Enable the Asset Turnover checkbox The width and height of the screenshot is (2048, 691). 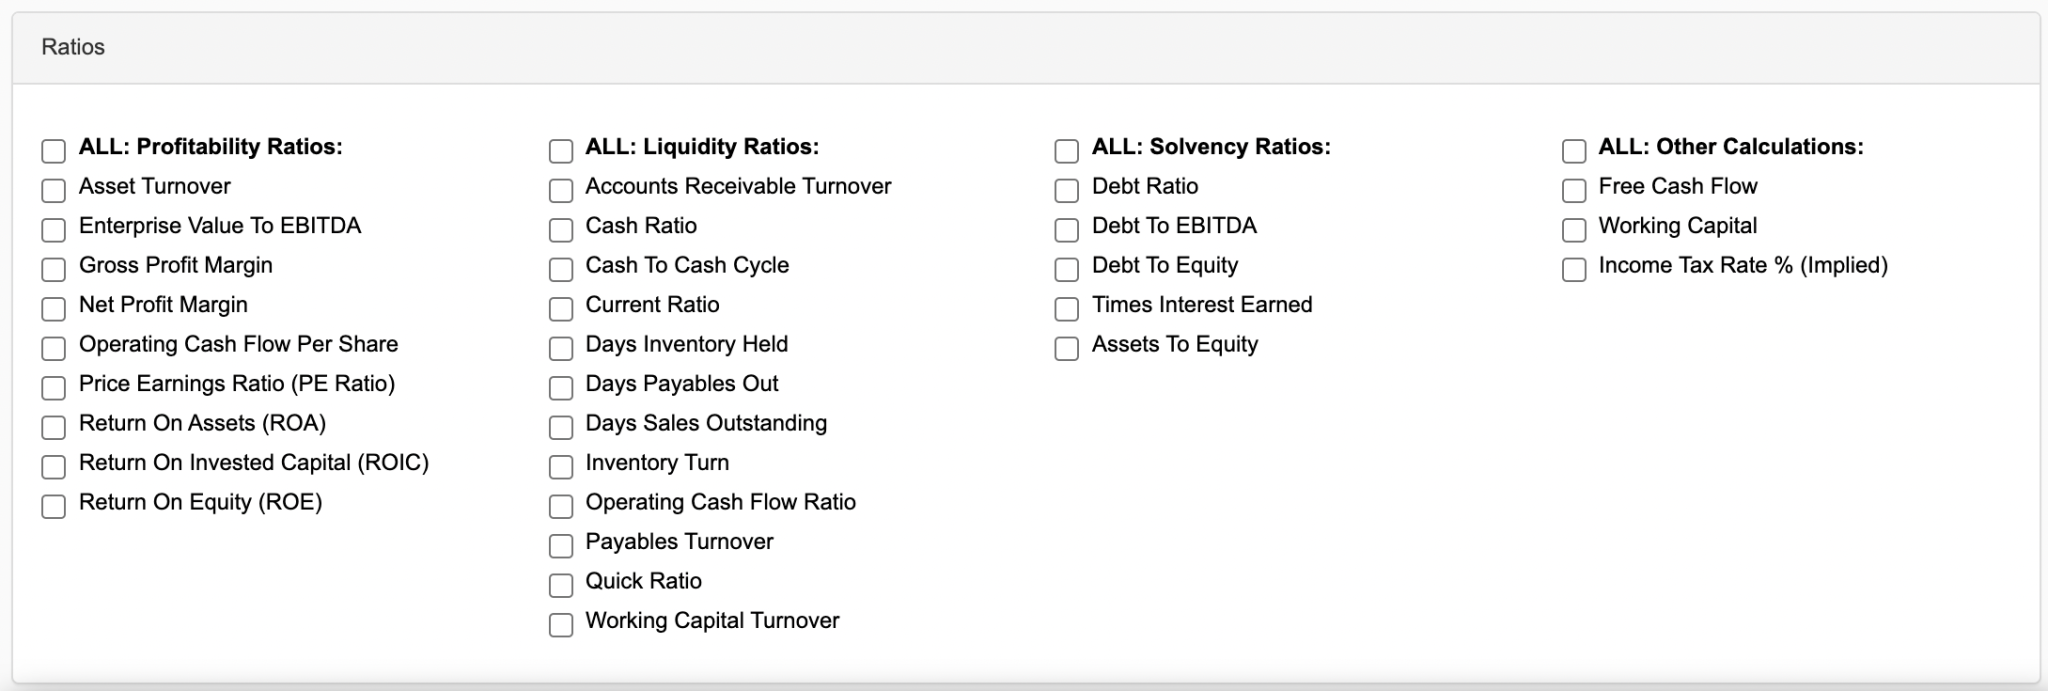(x=54, y=190)
